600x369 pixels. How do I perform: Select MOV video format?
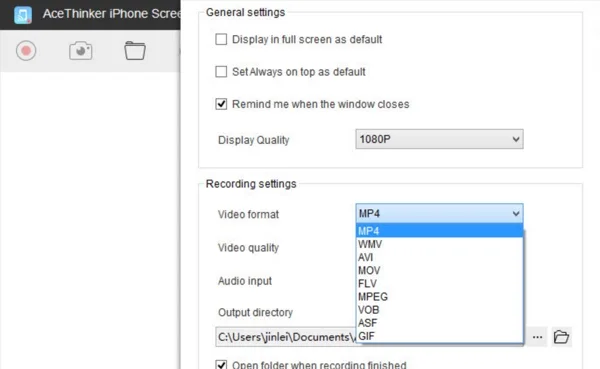(439, 270)
